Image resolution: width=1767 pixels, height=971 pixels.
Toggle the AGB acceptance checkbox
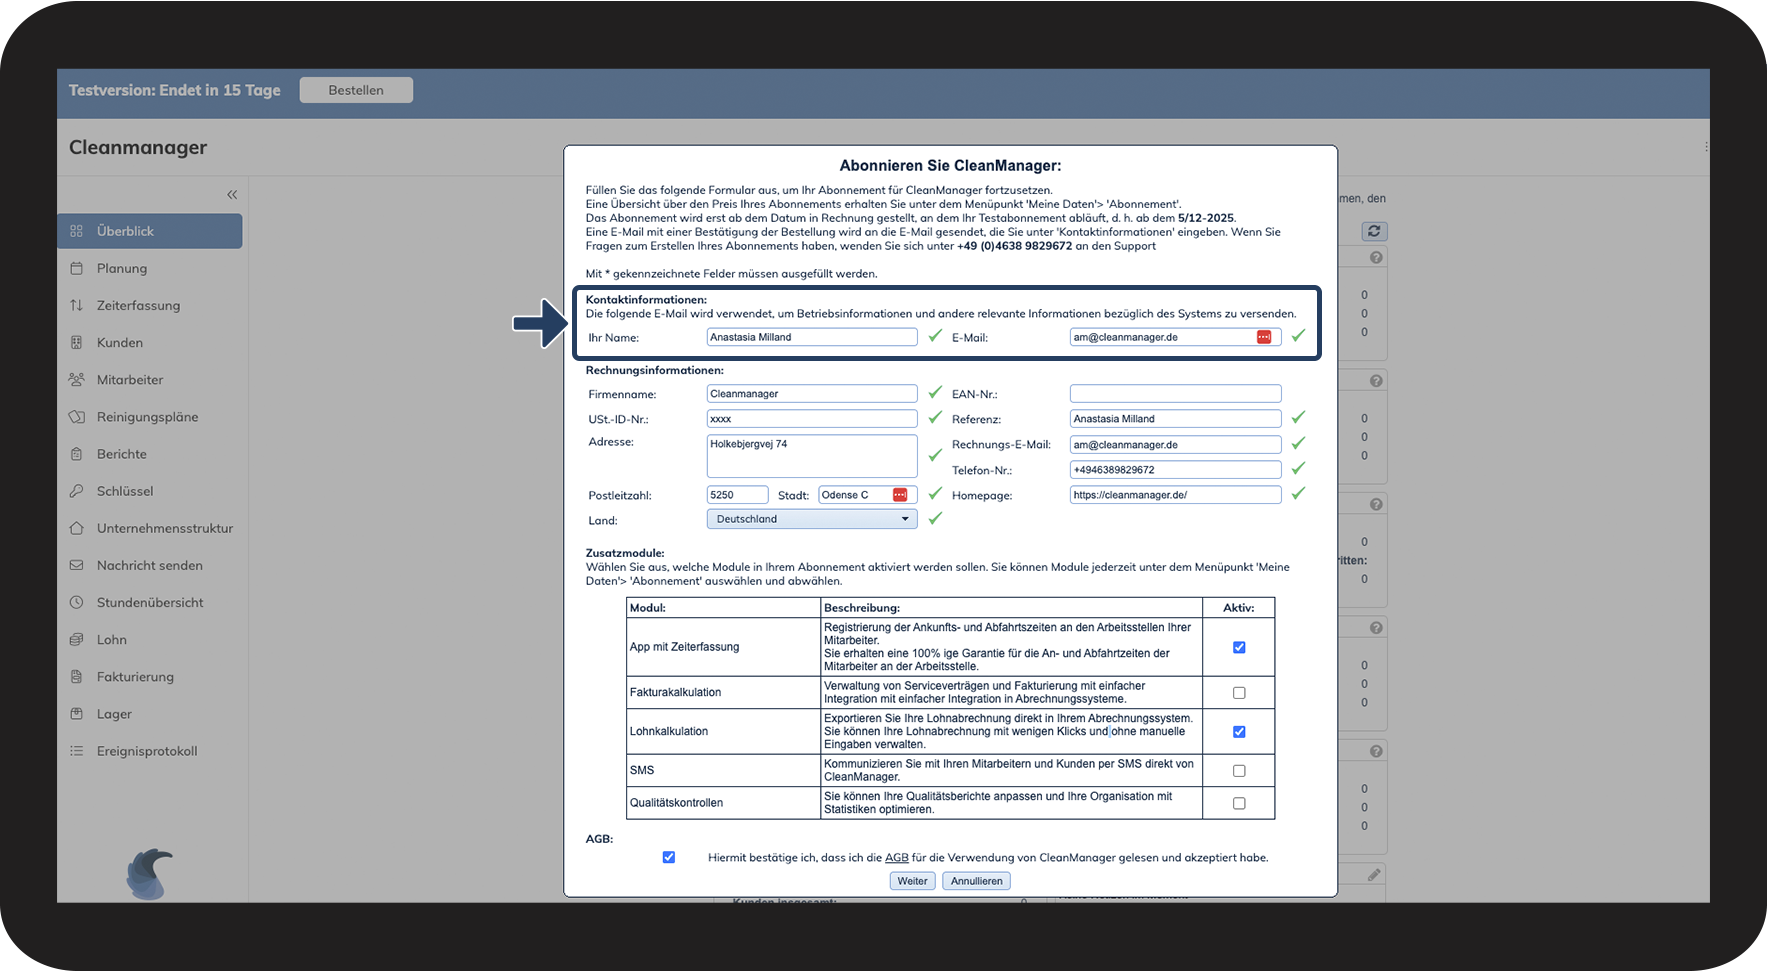pyautogui.click(x=669, y=857)
